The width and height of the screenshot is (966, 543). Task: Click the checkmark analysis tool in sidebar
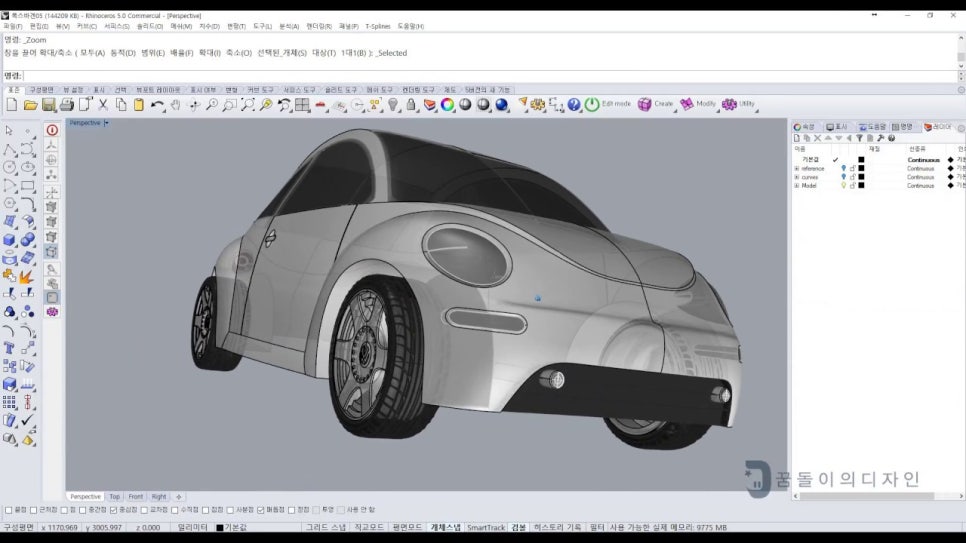coord(27,420)
